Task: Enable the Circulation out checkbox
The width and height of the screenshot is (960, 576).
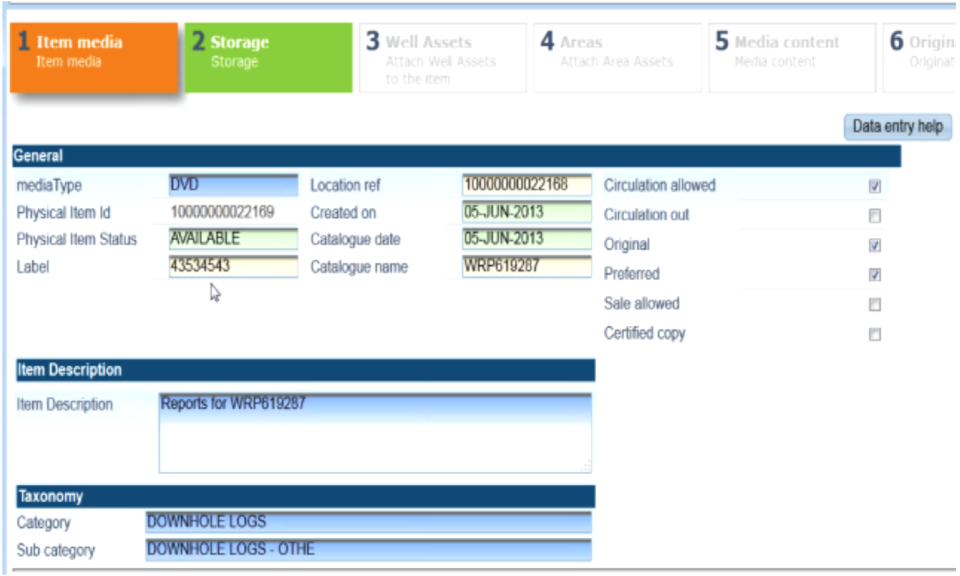Action: point(875,215)
